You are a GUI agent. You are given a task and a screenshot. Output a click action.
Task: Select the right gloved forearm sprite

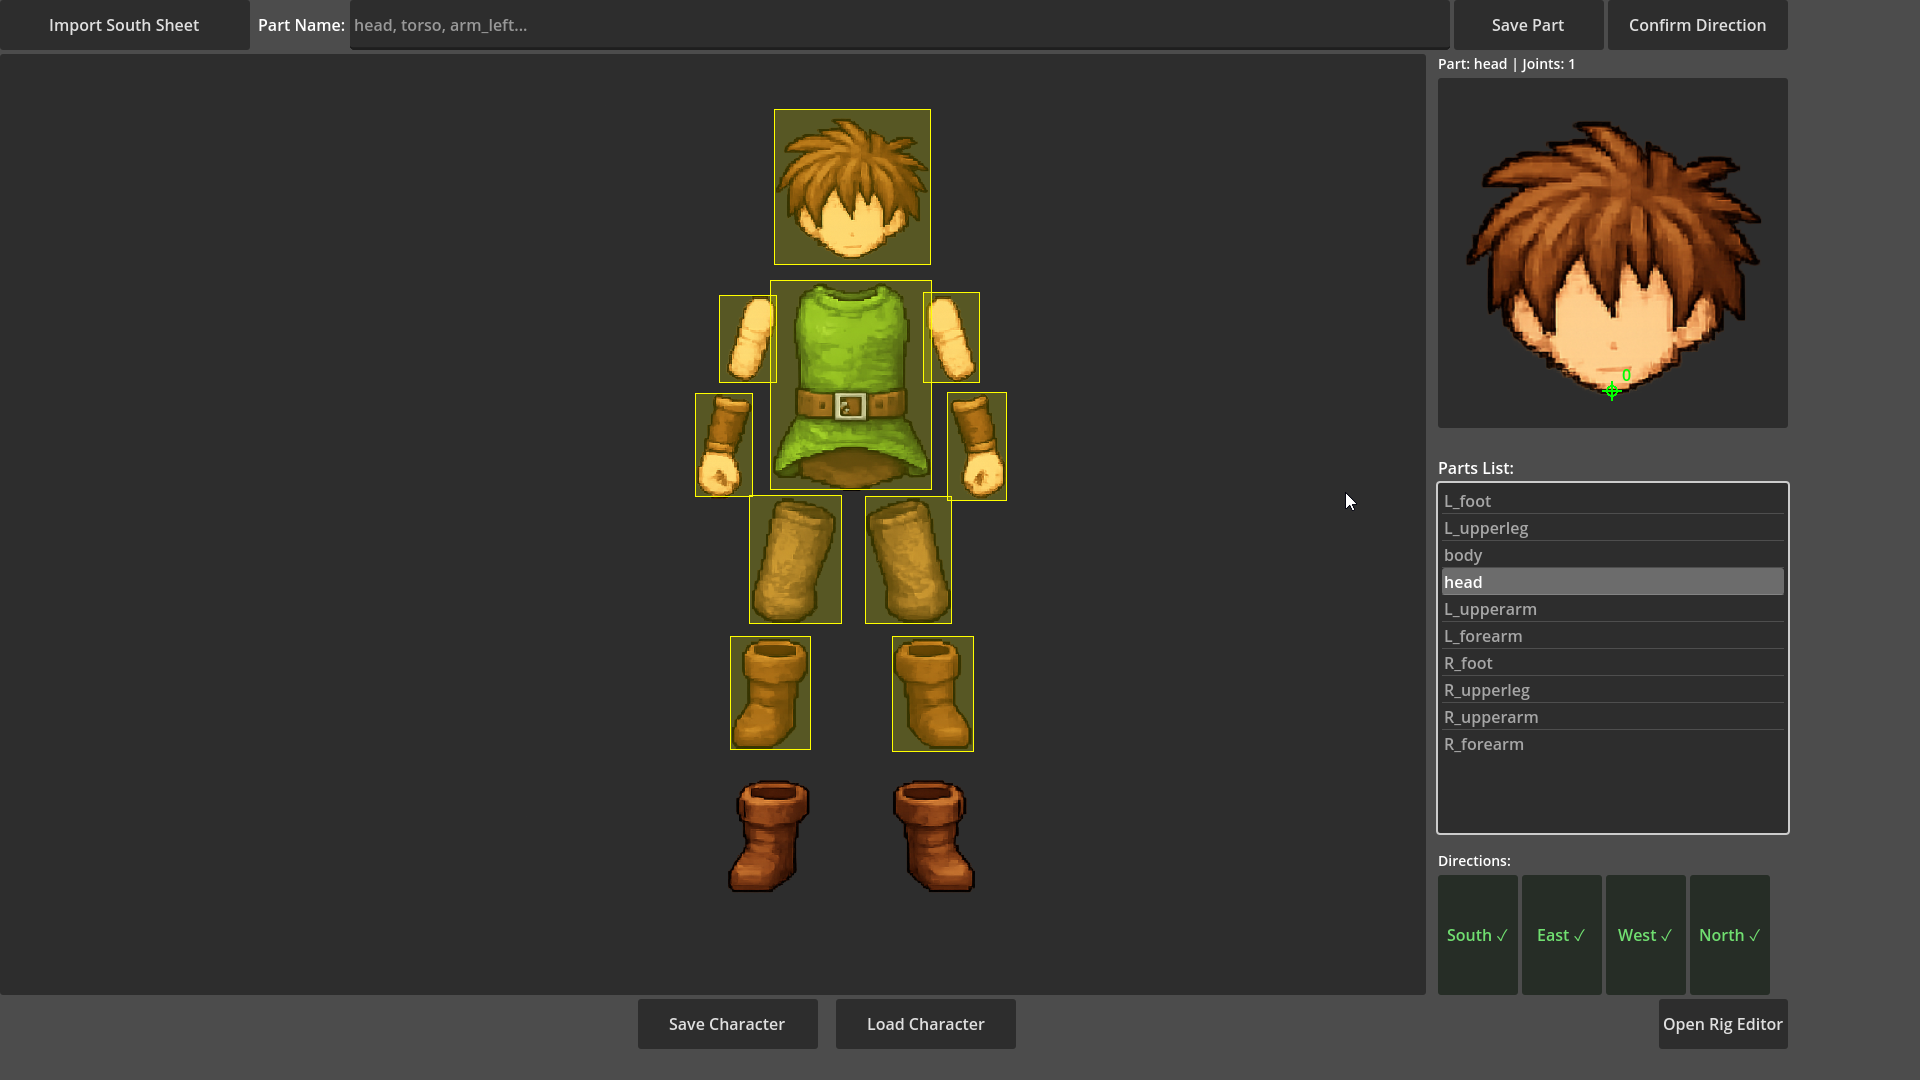[x=977, y=446]
